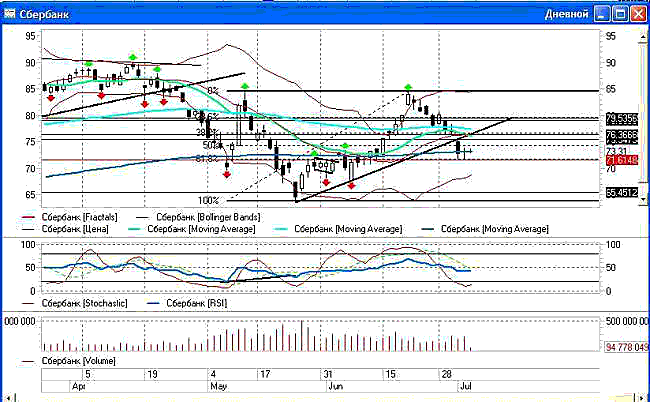The height and width of the screenshot is (402, 650).
Task: Click the date label 19 on time axis
Action: click(153, 375)
